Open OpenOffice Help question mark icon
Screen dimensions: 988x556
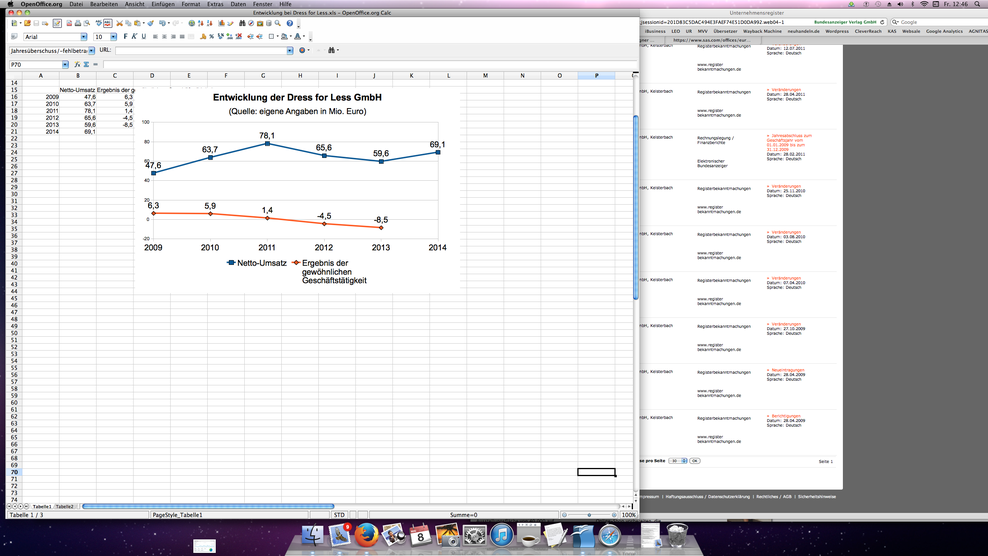tap(290, 23)
